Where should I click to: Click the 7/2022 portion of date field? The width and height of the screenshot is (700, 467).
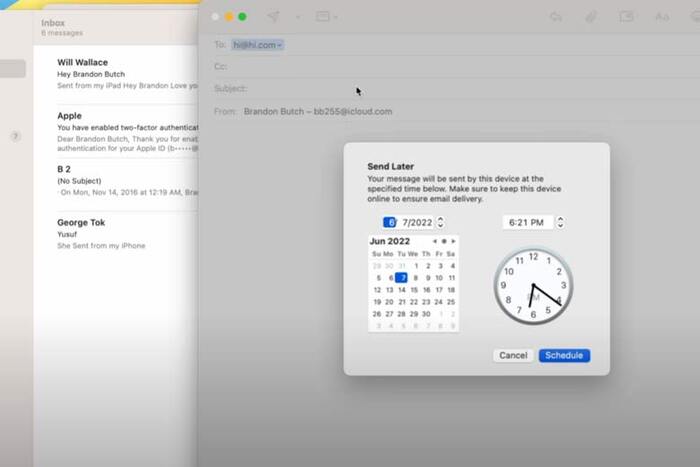click(x=417, y=222)
